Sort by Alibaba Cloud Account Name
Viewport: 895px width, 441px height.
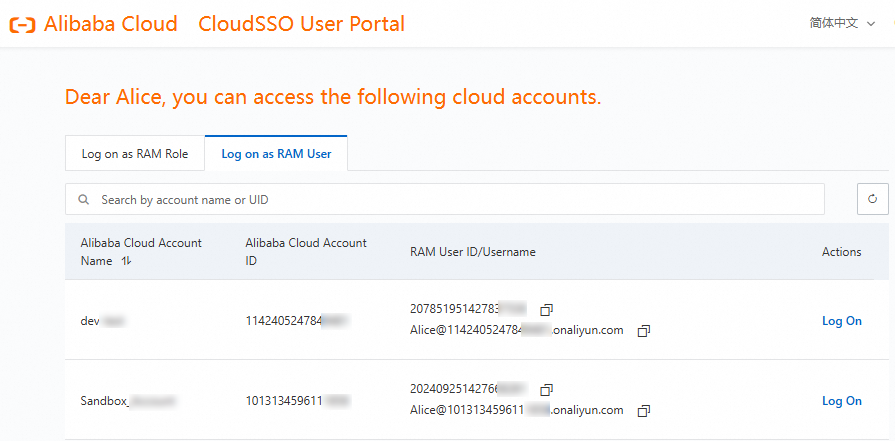127,261
